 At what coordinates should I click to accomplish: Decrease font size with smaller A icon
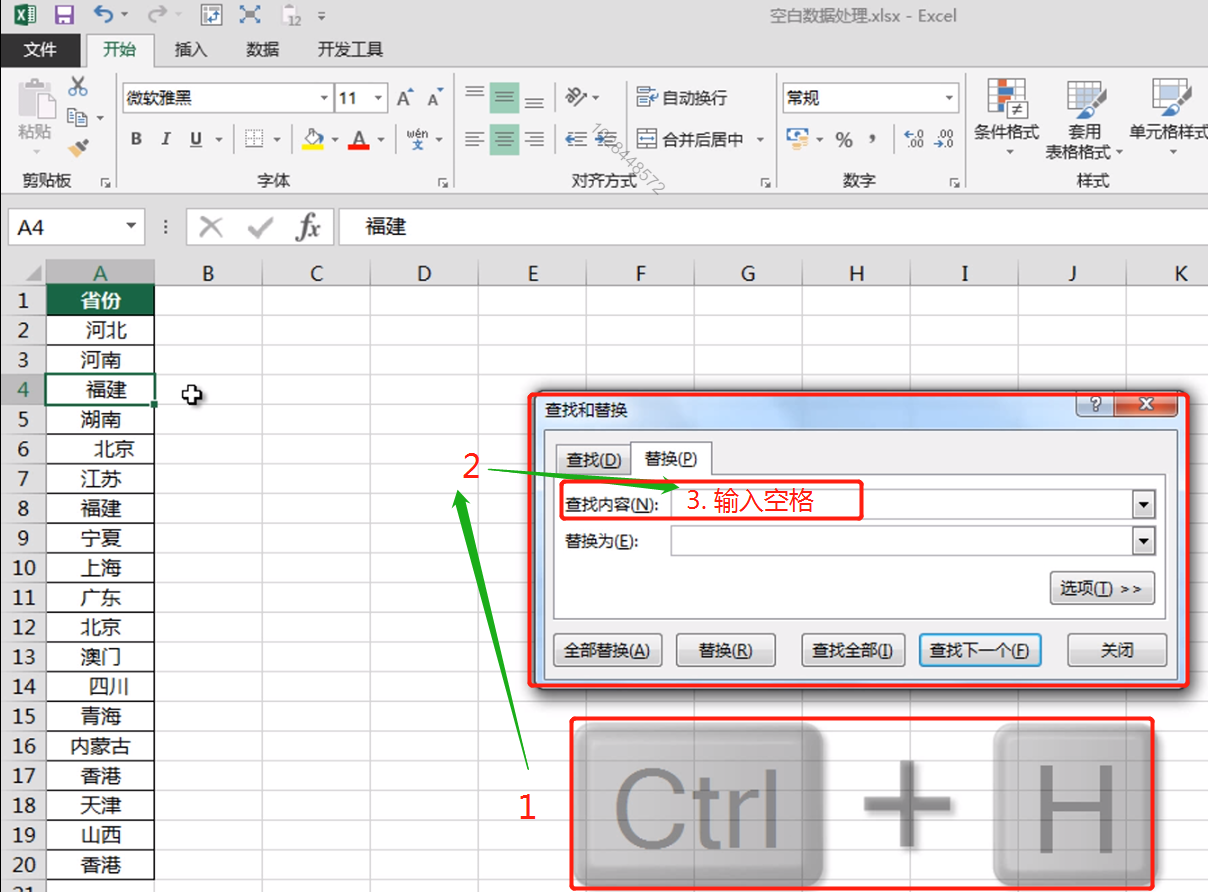coord(434,98)
